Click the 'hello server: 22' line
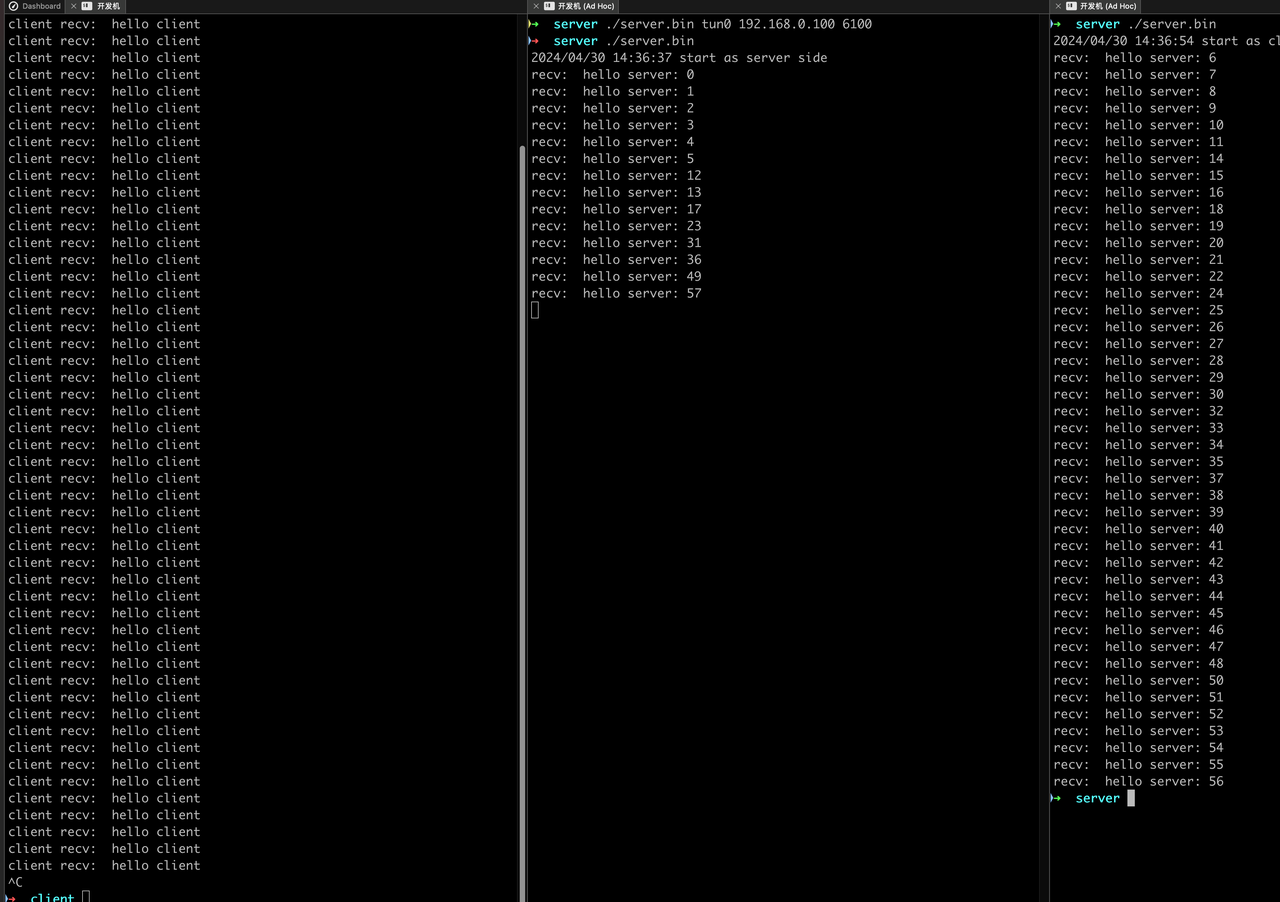The image size is (1280, 902). pyautogui.click(x=1138, y=276)
